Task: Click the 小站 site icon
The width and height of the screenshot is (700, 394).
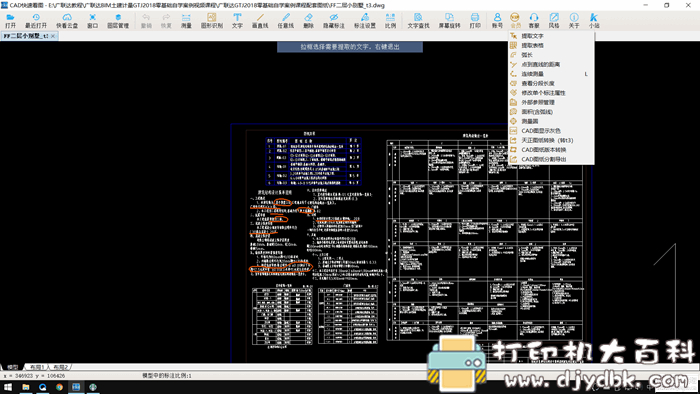Action: pos(594,21)
